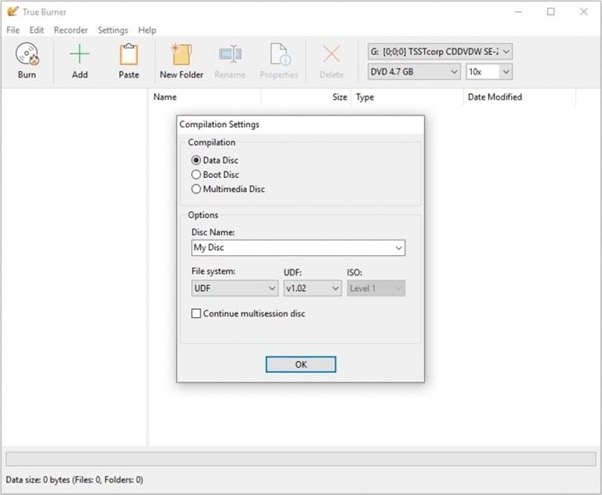Viewport: 602px width, 495px height.
Task: Click the True Burner title bar icon
Action: click(x=12, y=12)
